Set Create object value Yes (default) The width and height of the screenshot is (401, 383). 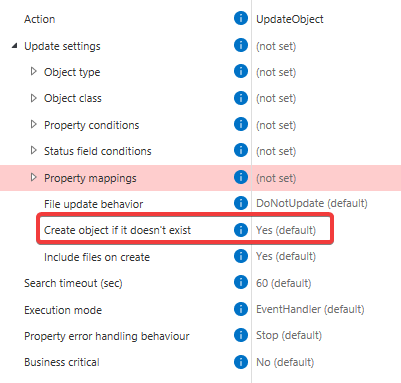click(x=286, y=230)
